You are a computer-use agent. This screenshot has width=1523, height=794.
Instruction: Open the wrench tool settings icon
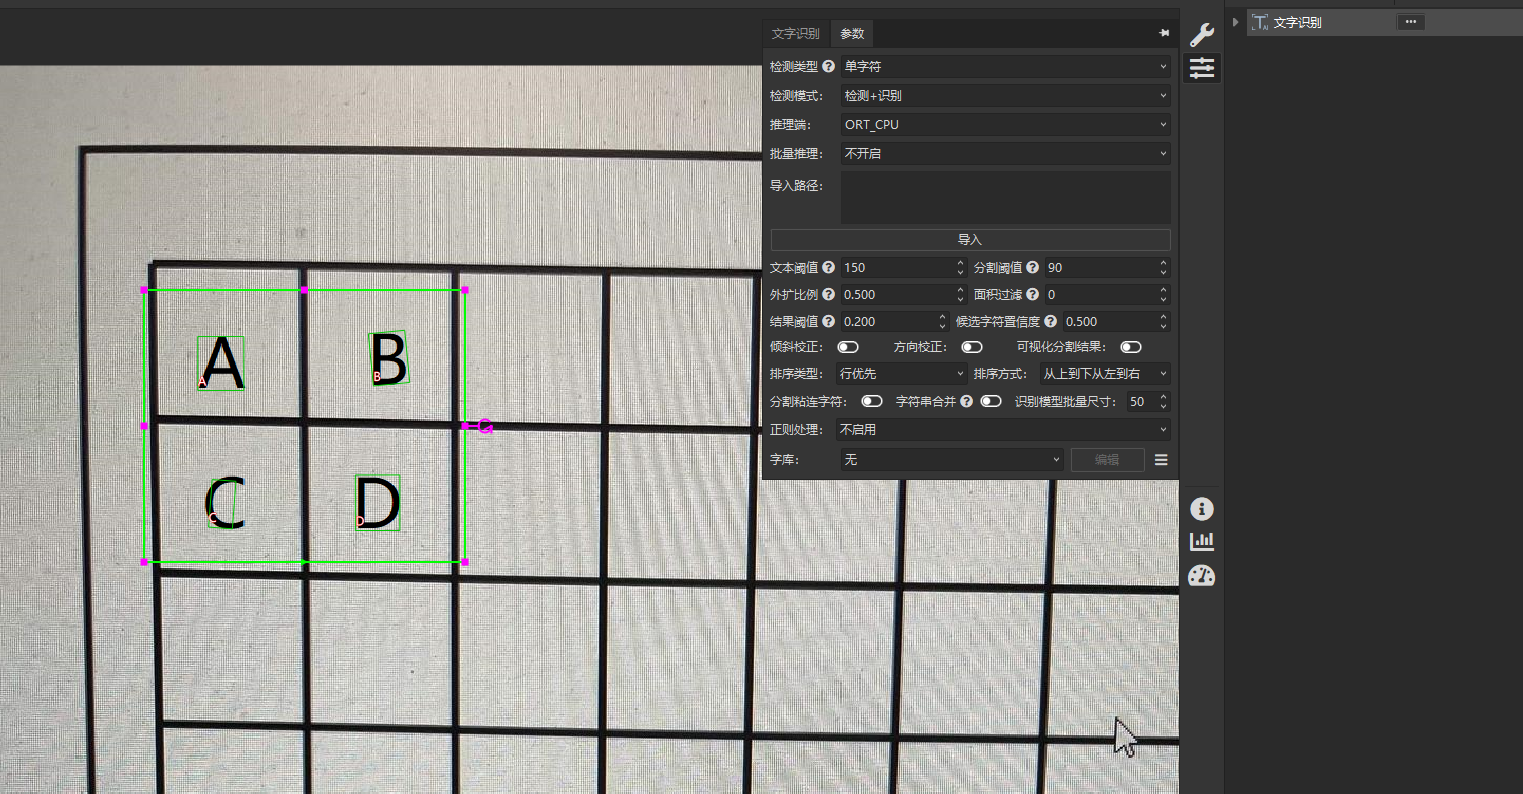tap(1201, 35)
